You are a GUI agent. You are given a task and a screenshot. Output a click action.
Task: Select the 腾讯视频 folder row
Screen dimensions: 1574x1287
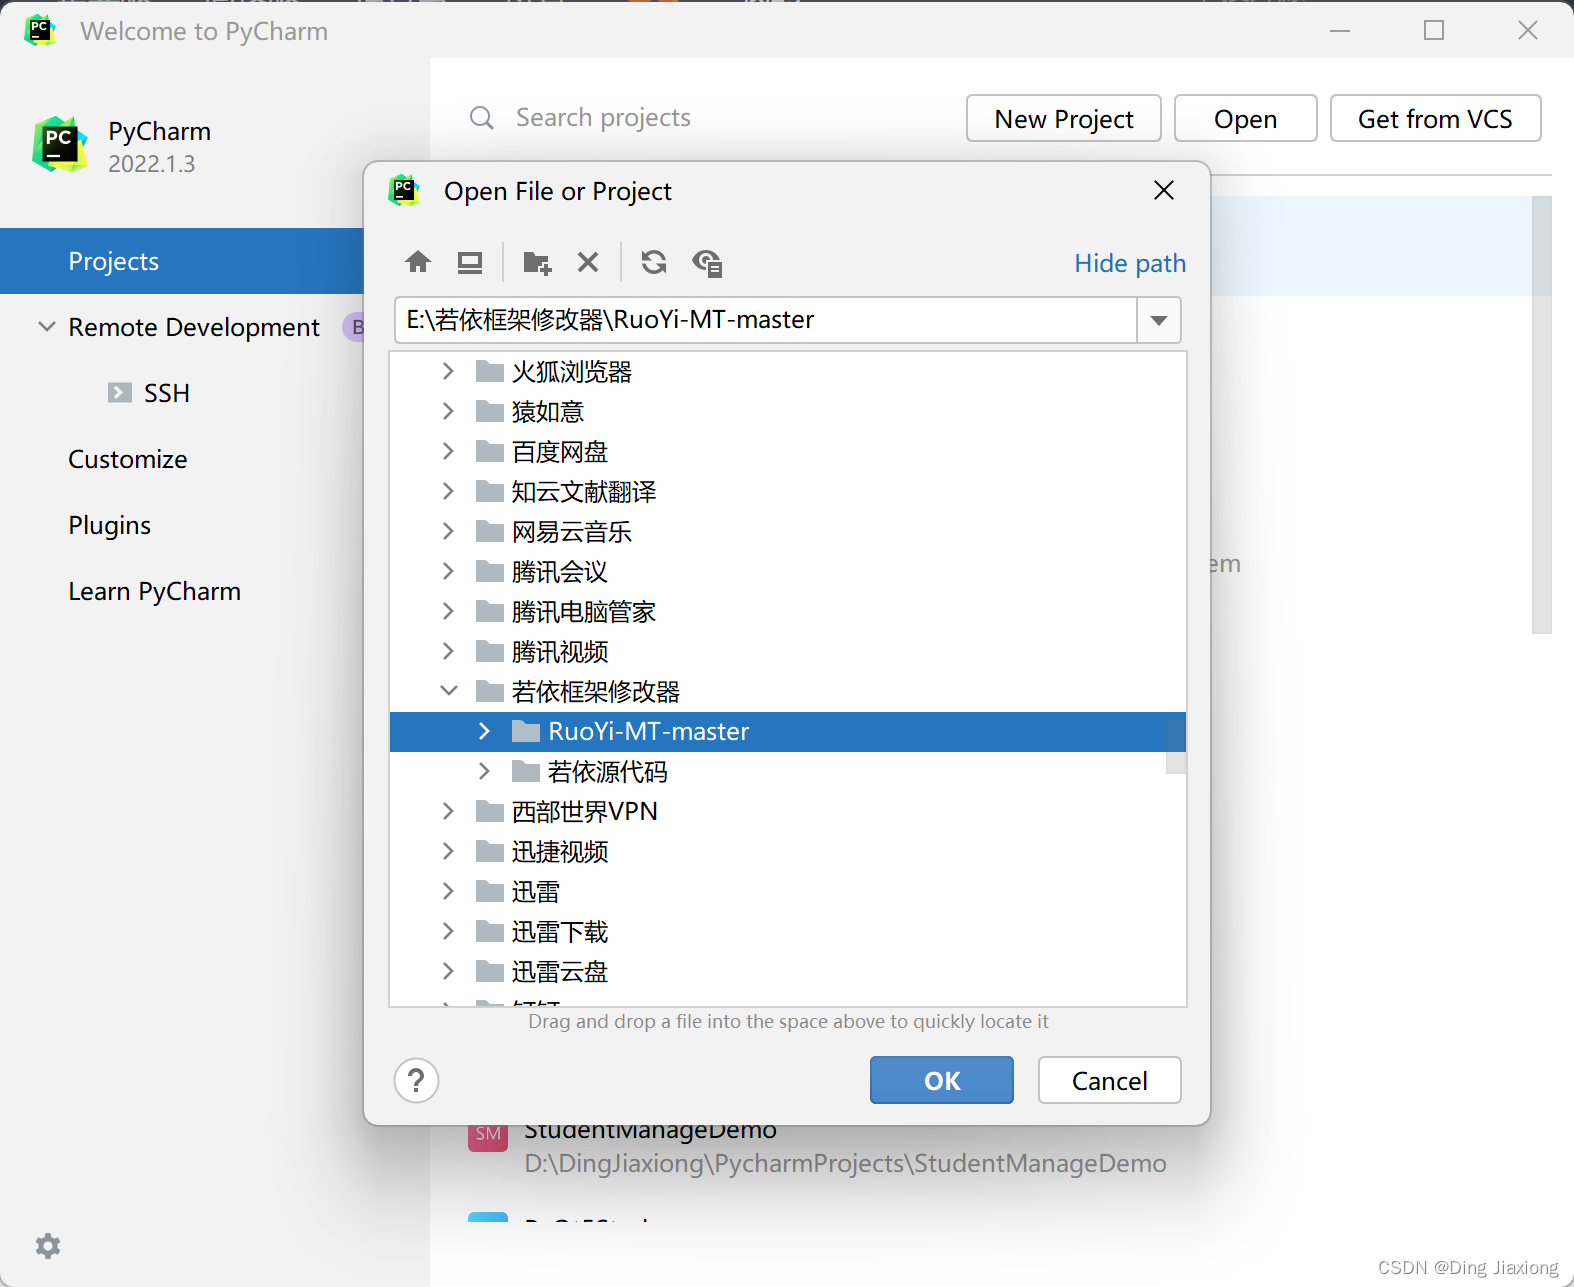click(788, 652)
